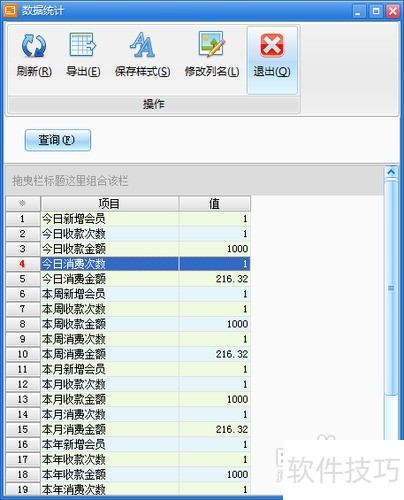Image resolution: width=404 pixels, height=500 pixels.
Task: Select row 本周新增会员
Action: (128, 294)
